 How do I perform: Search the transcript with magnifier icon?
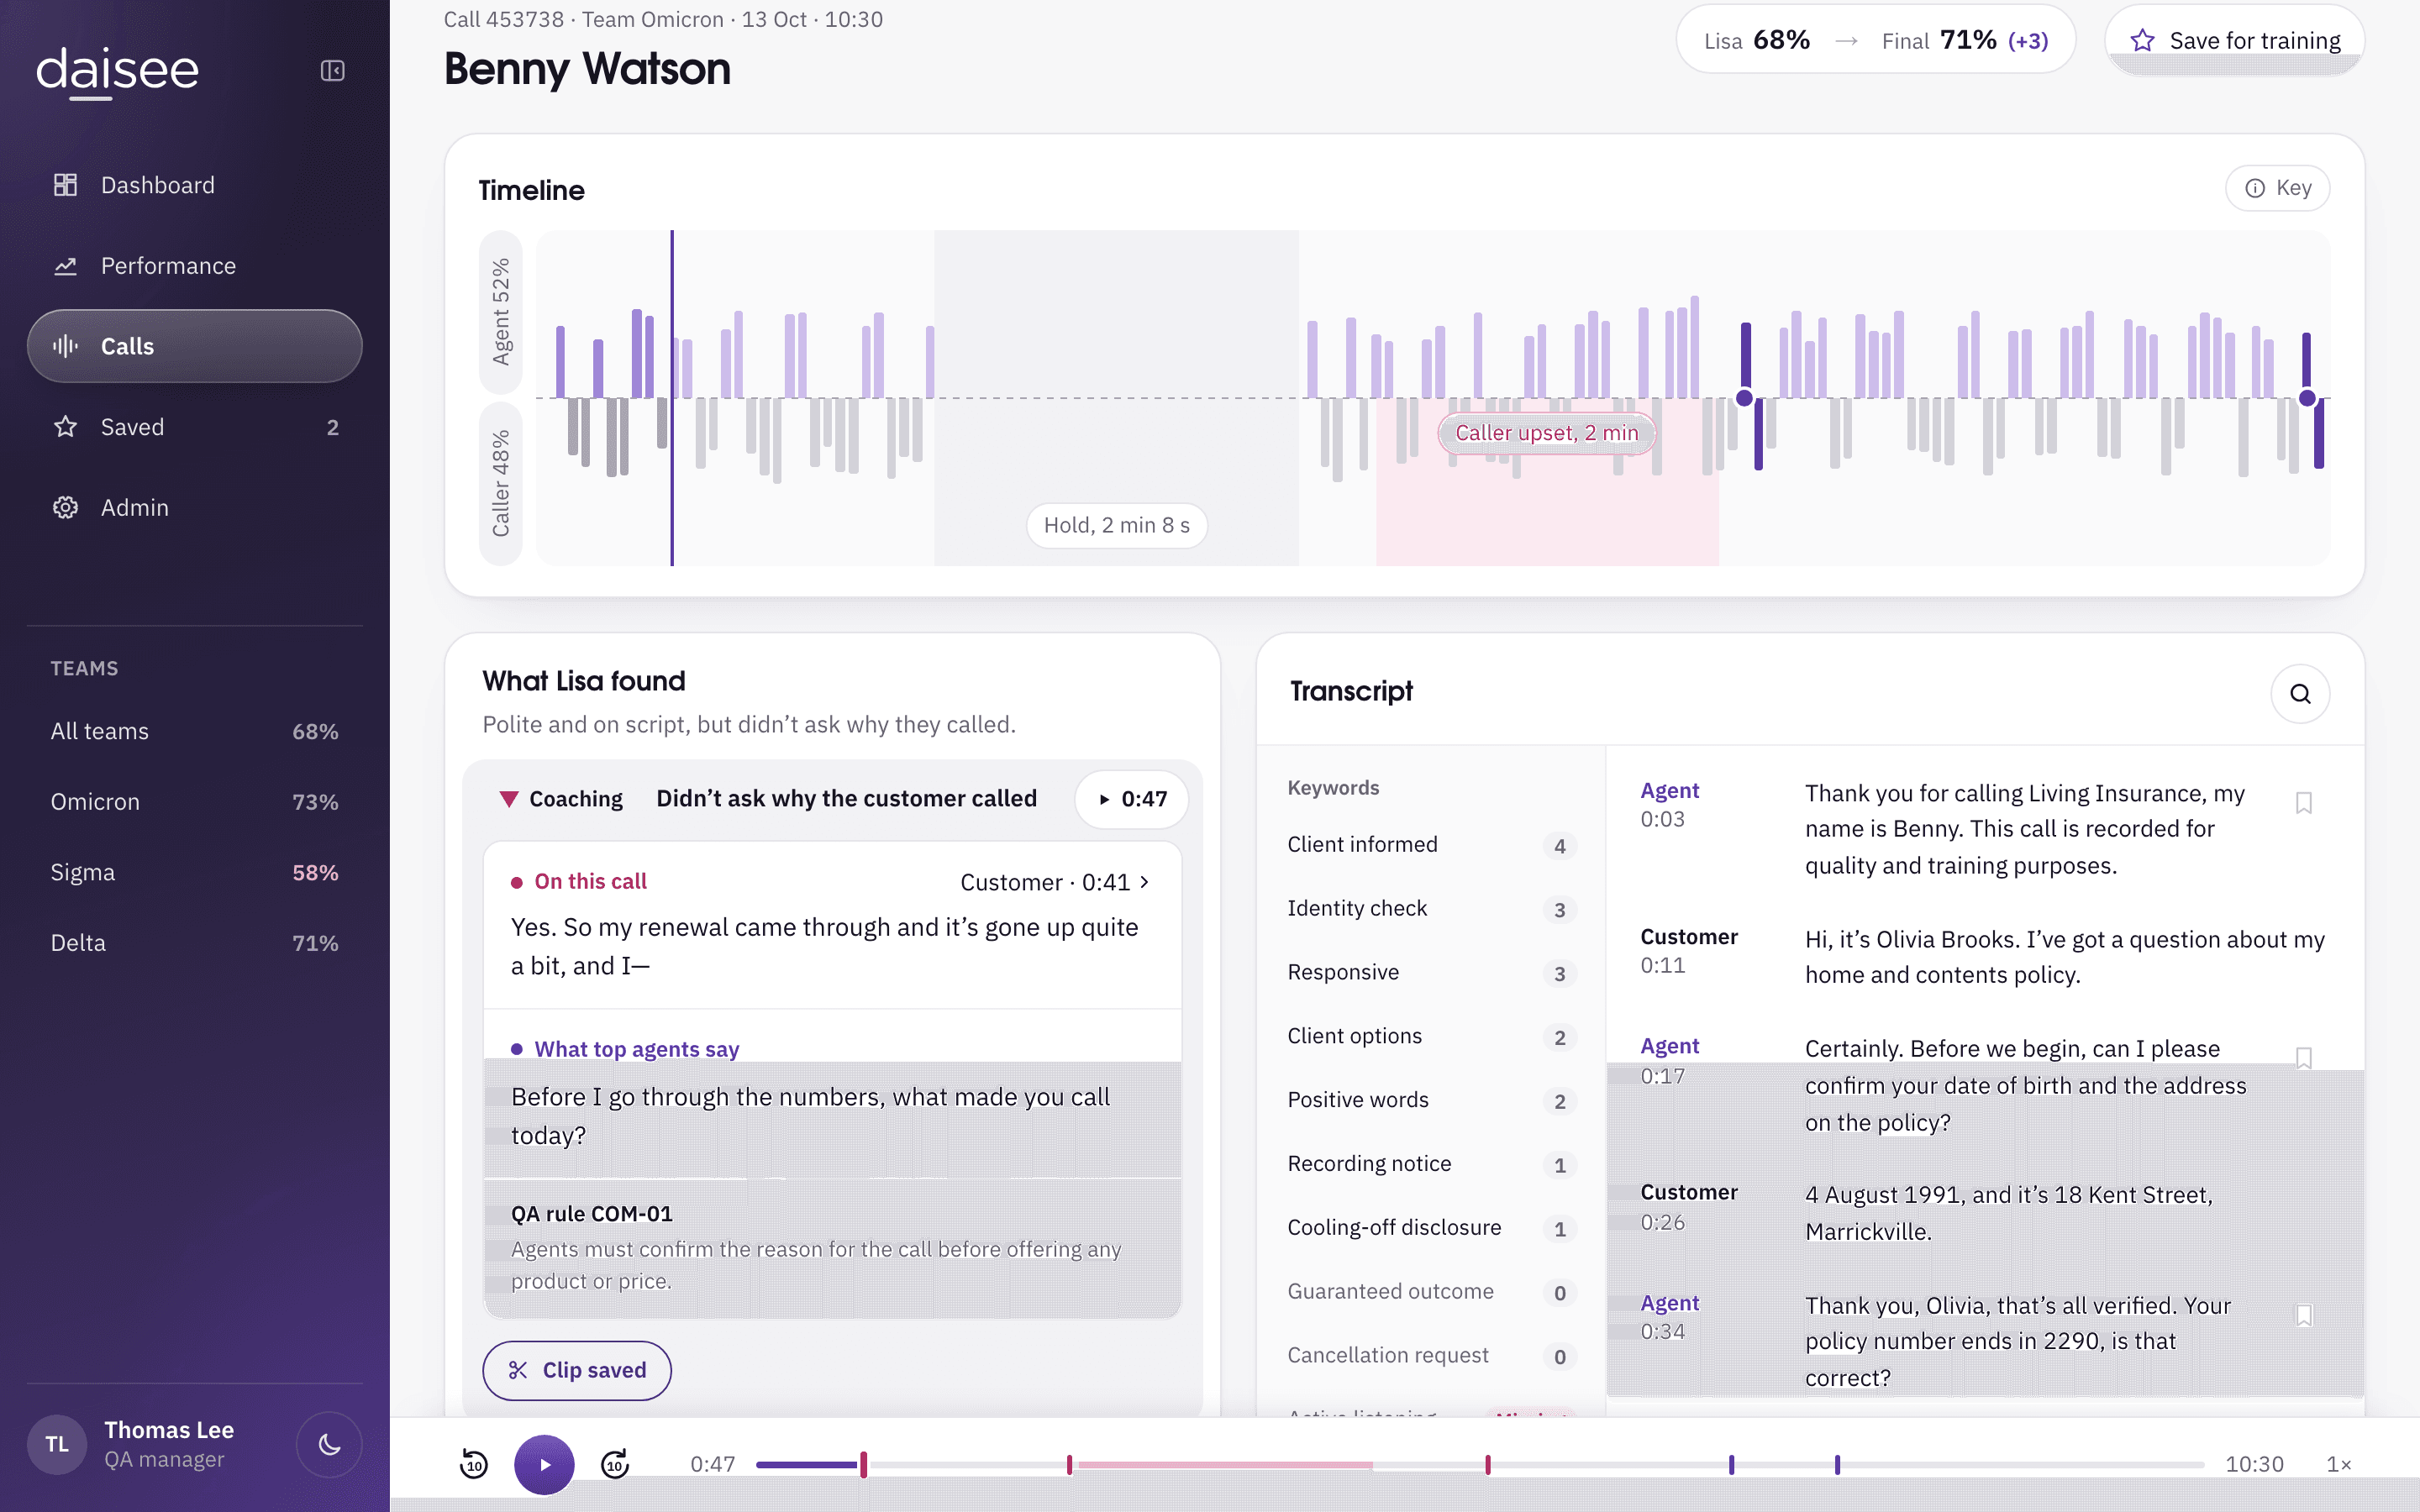click(2300, 694)
